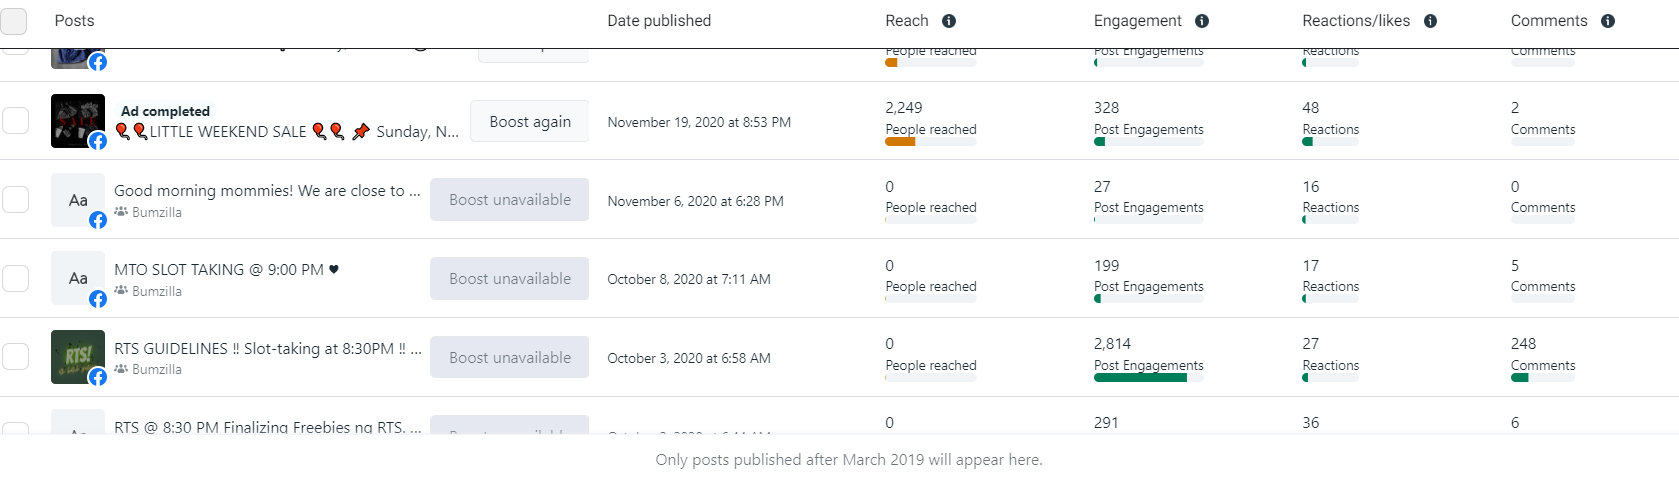Tick the MTO Slot Taking post checkbox
The height and width of the screenshot is (481, 1679).
(15, 278)
